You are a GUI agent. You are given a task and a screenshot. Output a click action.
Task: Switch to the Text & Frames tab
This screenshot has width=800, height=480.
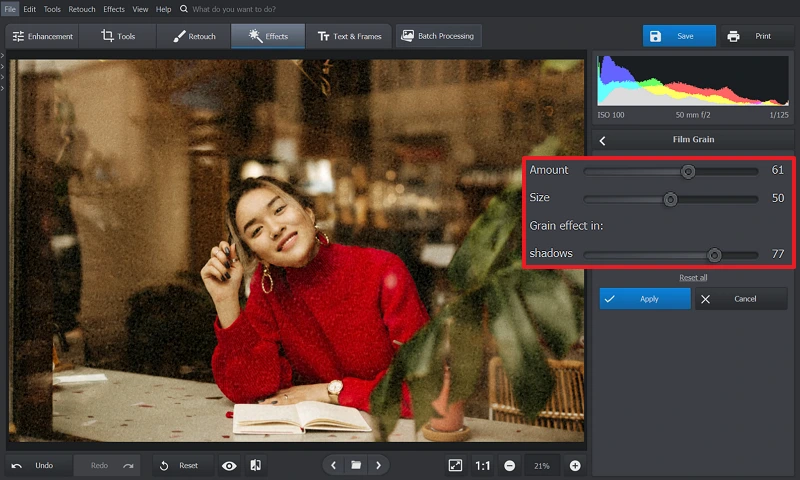[x=349, y=36]
